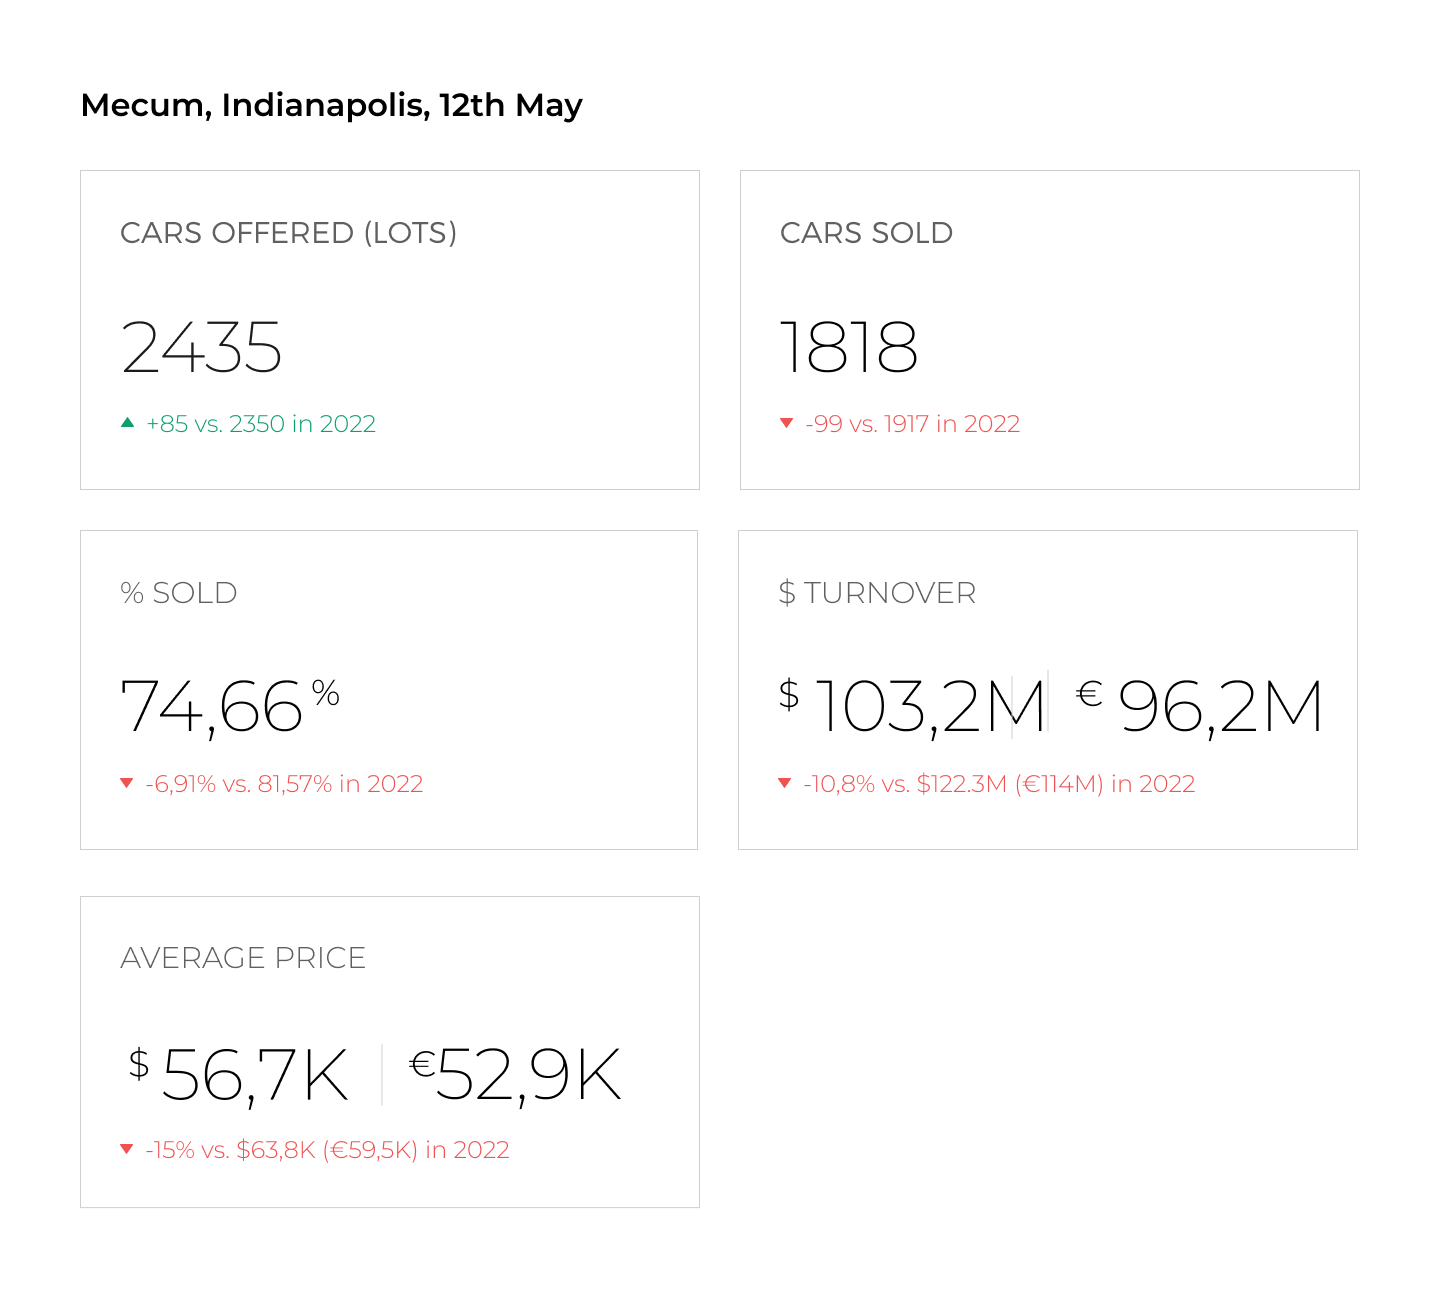Screen dimensions: 1440x1294
Task: Click the euro sign before 96,2M
Action: [1089, 693]
